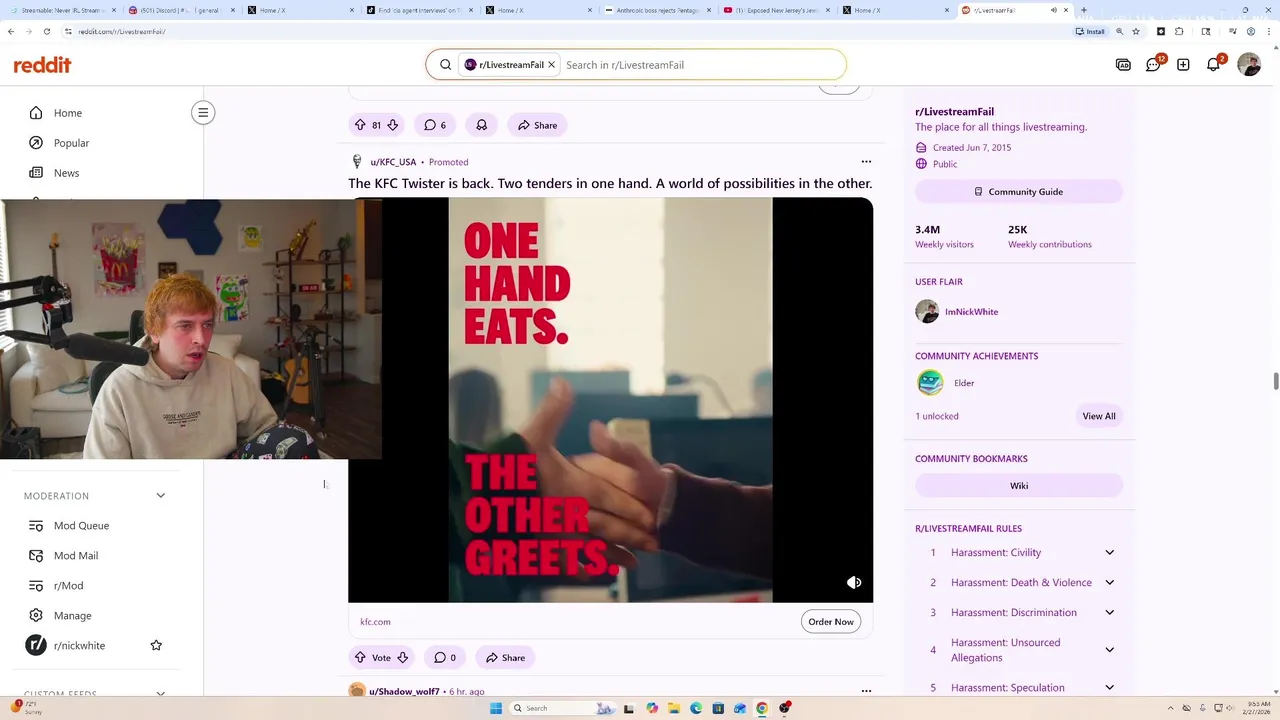The image size is (1280, 720).
Task: Downvote the post with 81 points
Action: coord(393,125)
